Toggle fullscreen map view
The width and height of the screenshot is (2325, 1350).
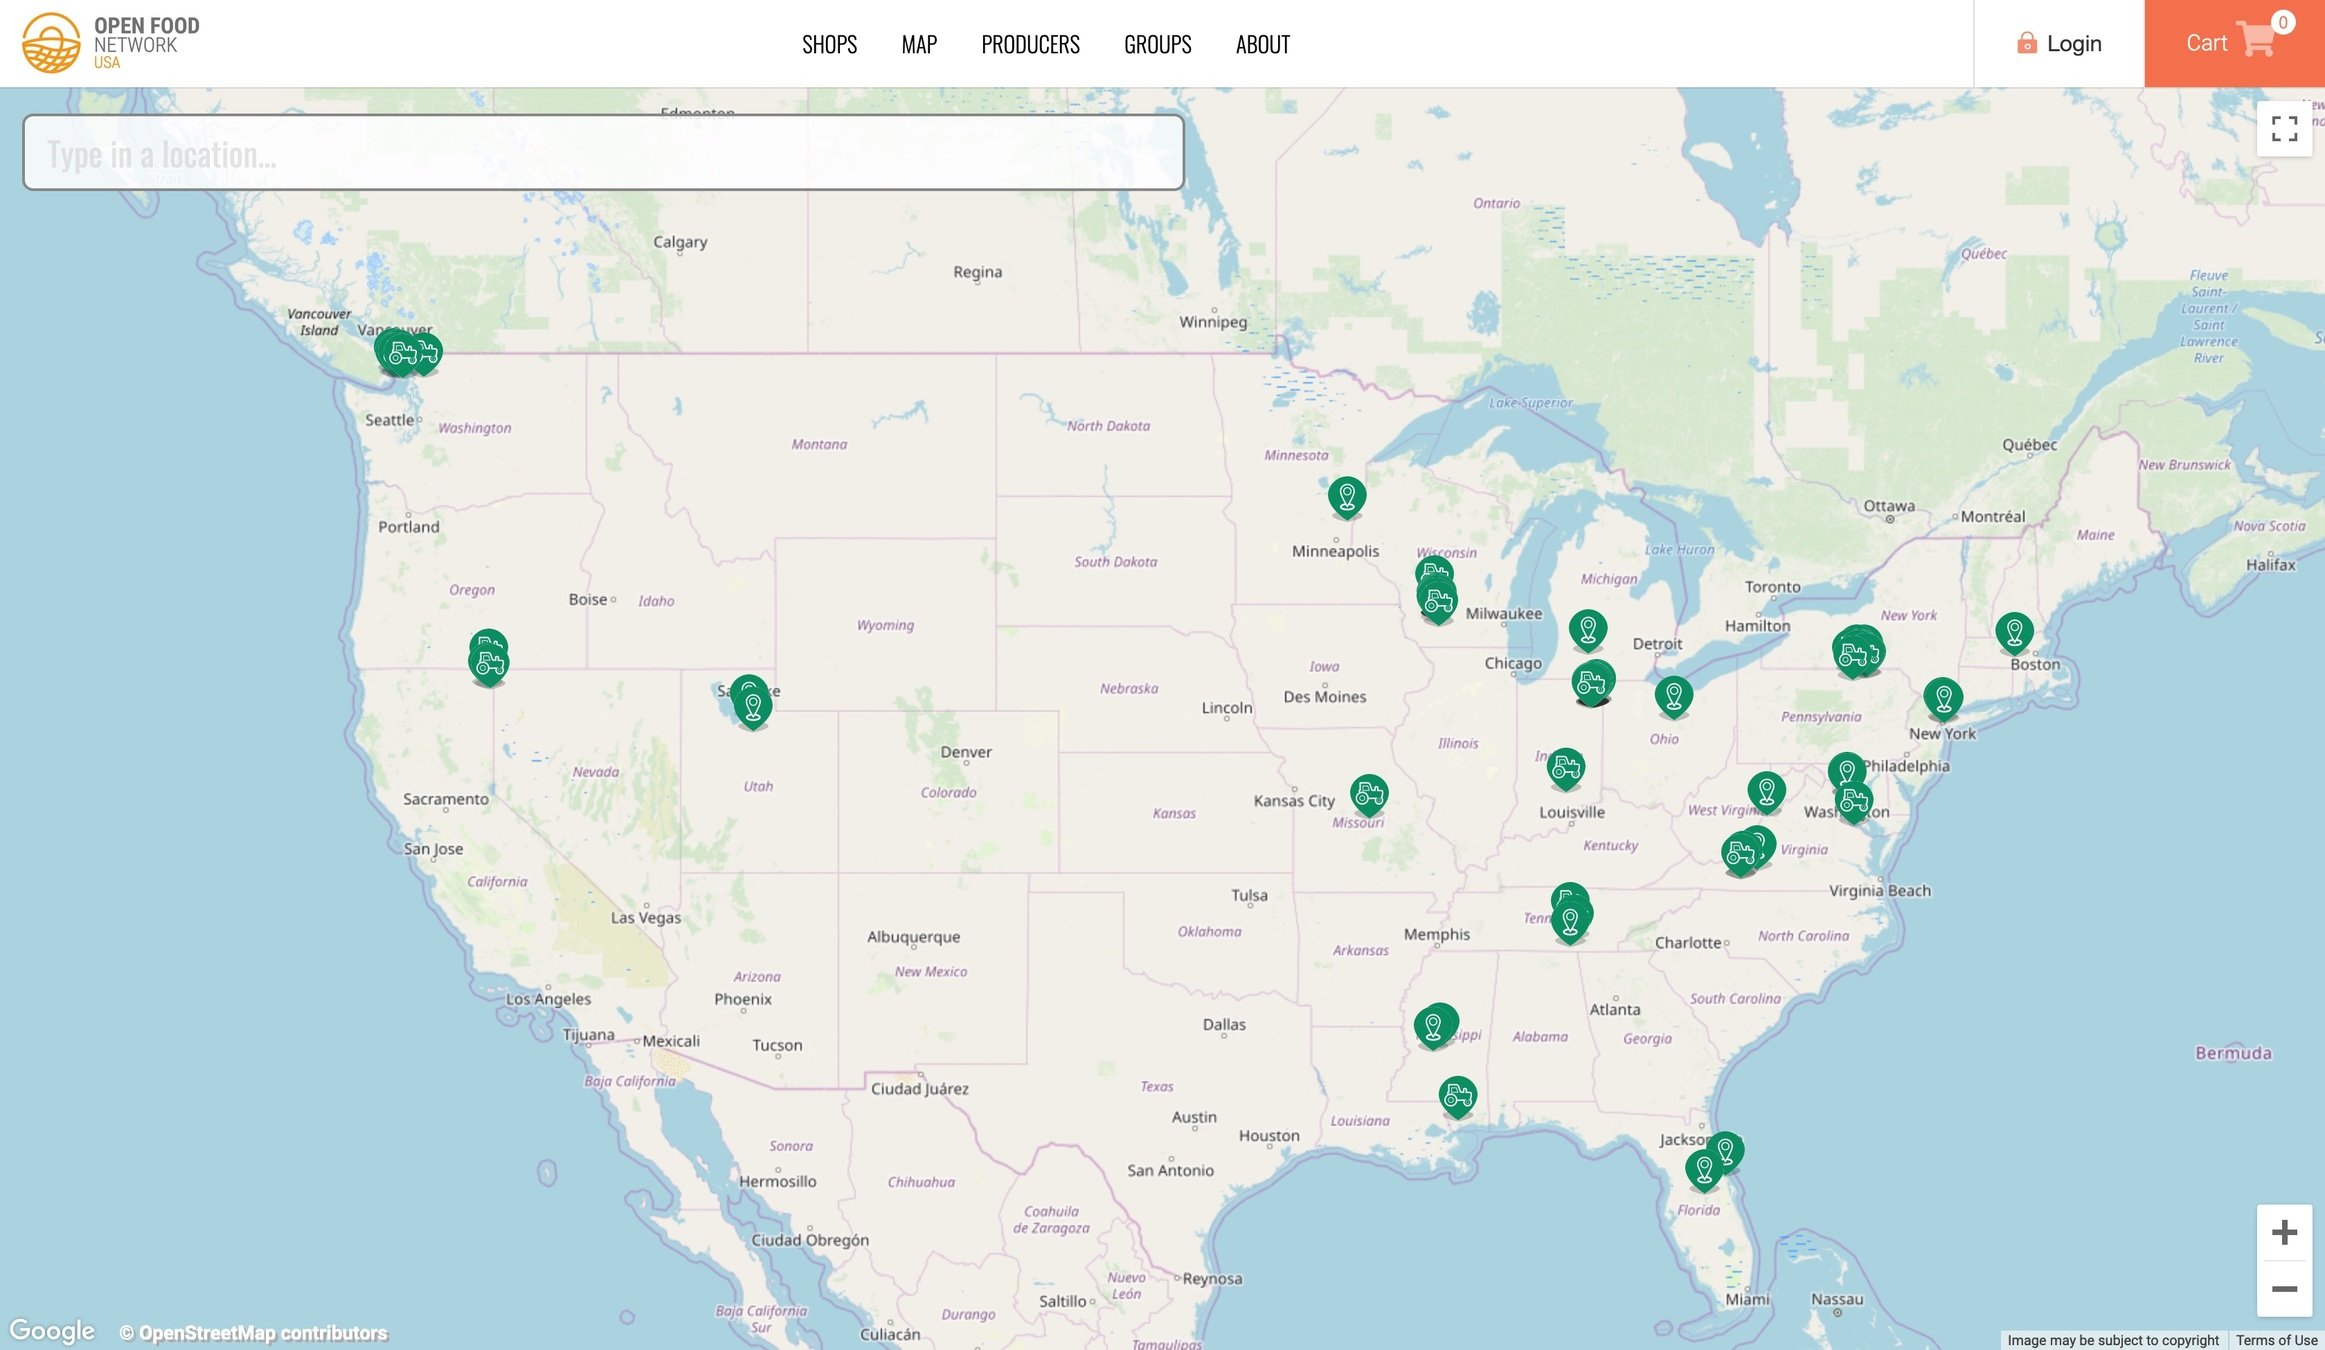pos(2284,129)
